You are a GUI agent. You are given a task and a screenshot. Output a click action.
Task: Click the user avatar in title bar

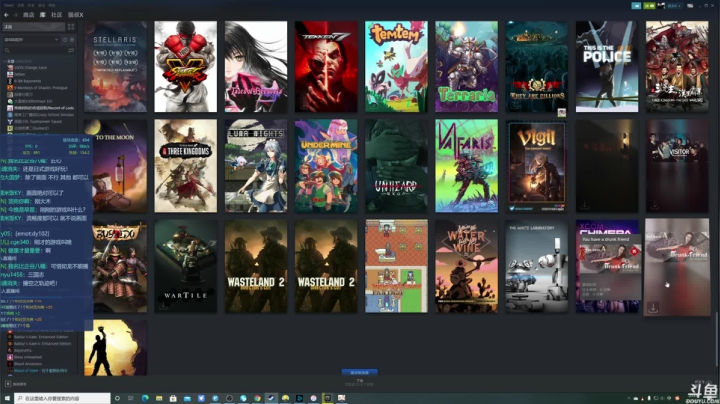coord(661,6)
